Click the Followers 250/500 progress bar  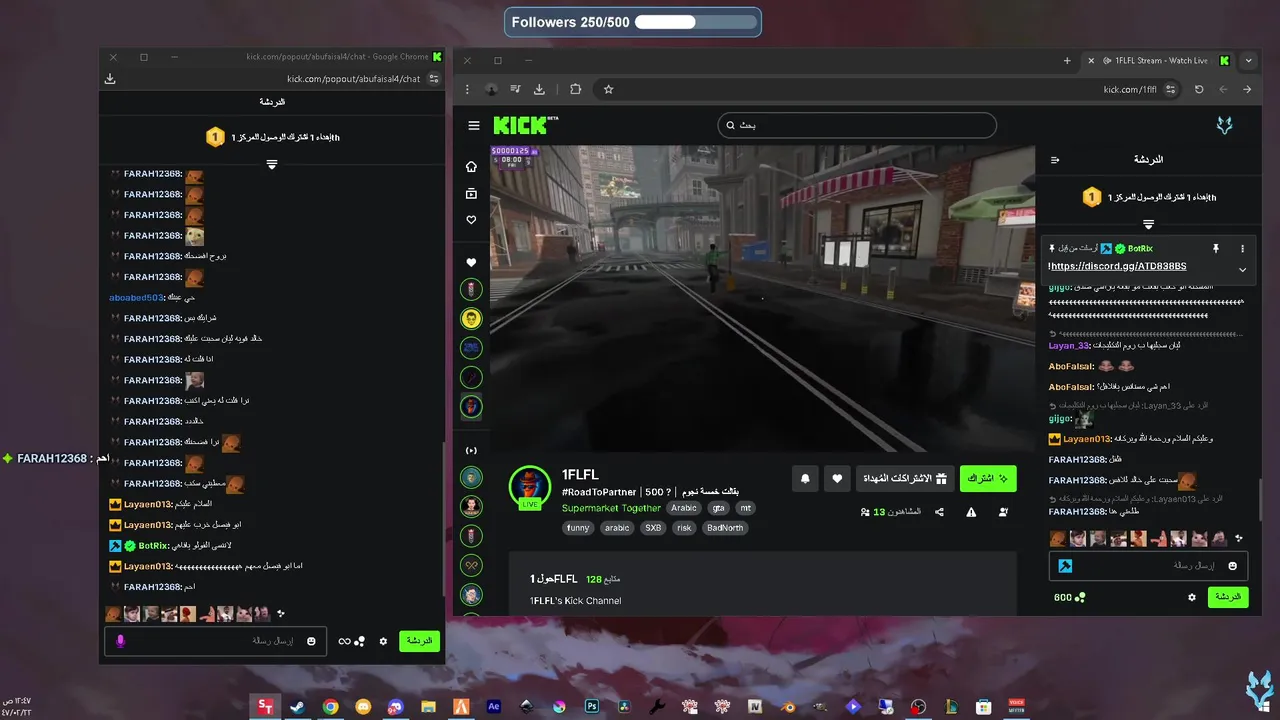tap(633, 22)
